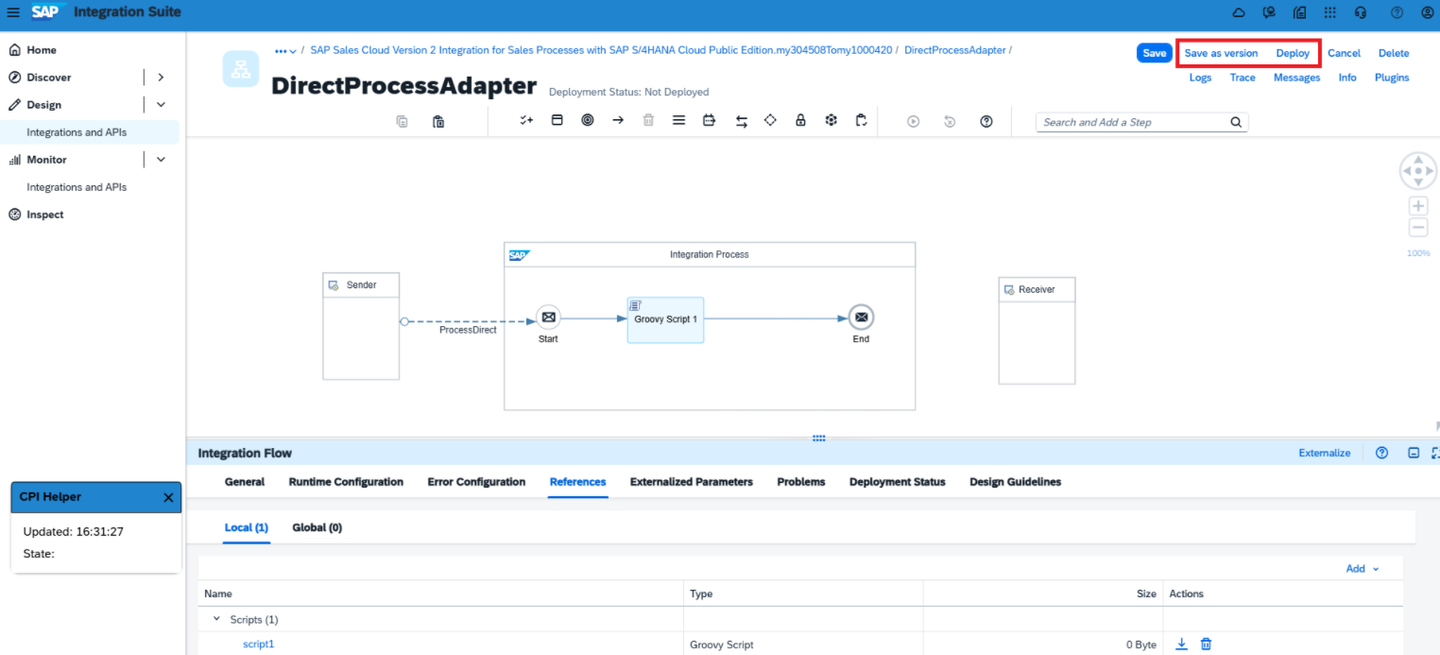
Task: Open the Validator clipboard-check icon
Action: coord(861,120)
